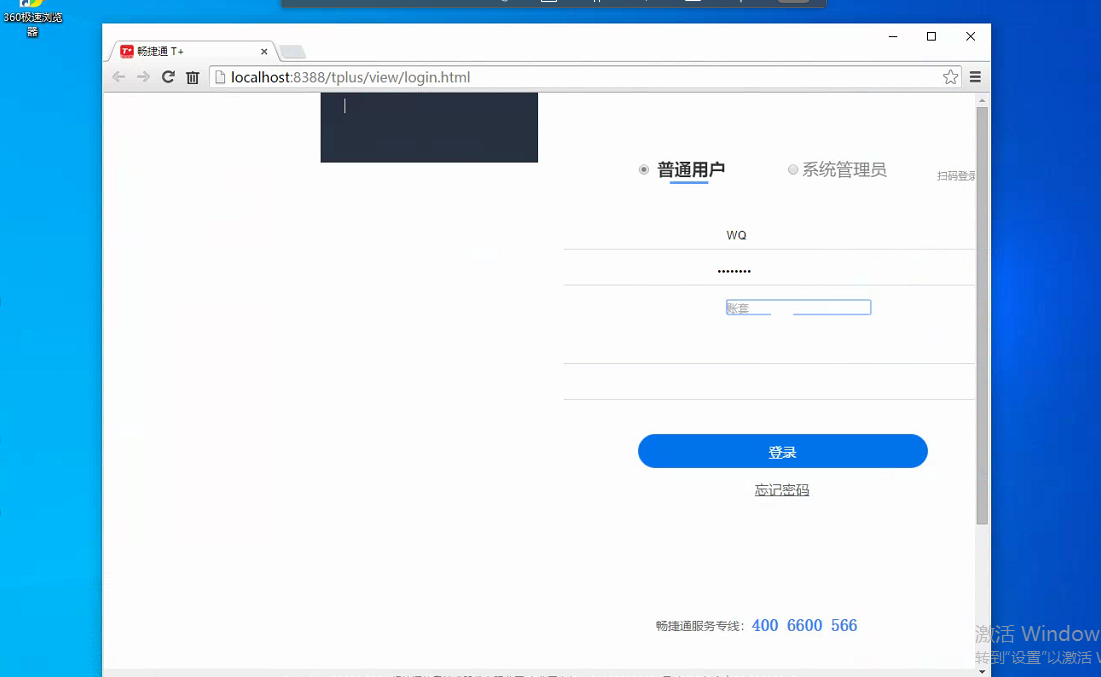Open a new browser tab

[292, 51]
